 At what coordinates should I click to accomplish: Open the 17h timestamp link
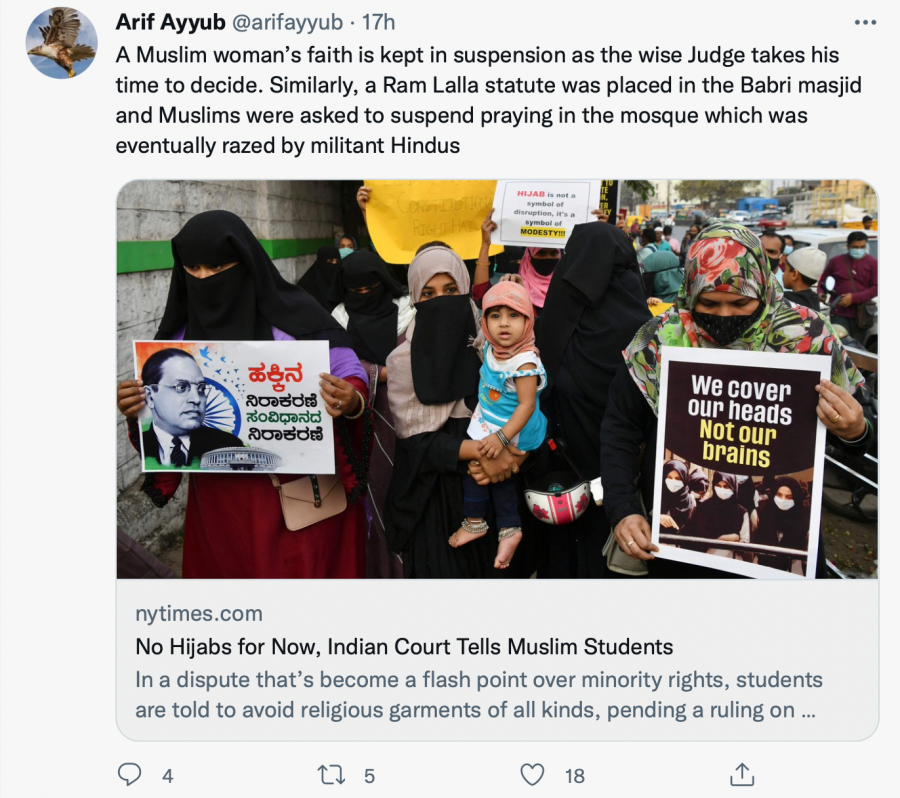(x=378, y=22)
